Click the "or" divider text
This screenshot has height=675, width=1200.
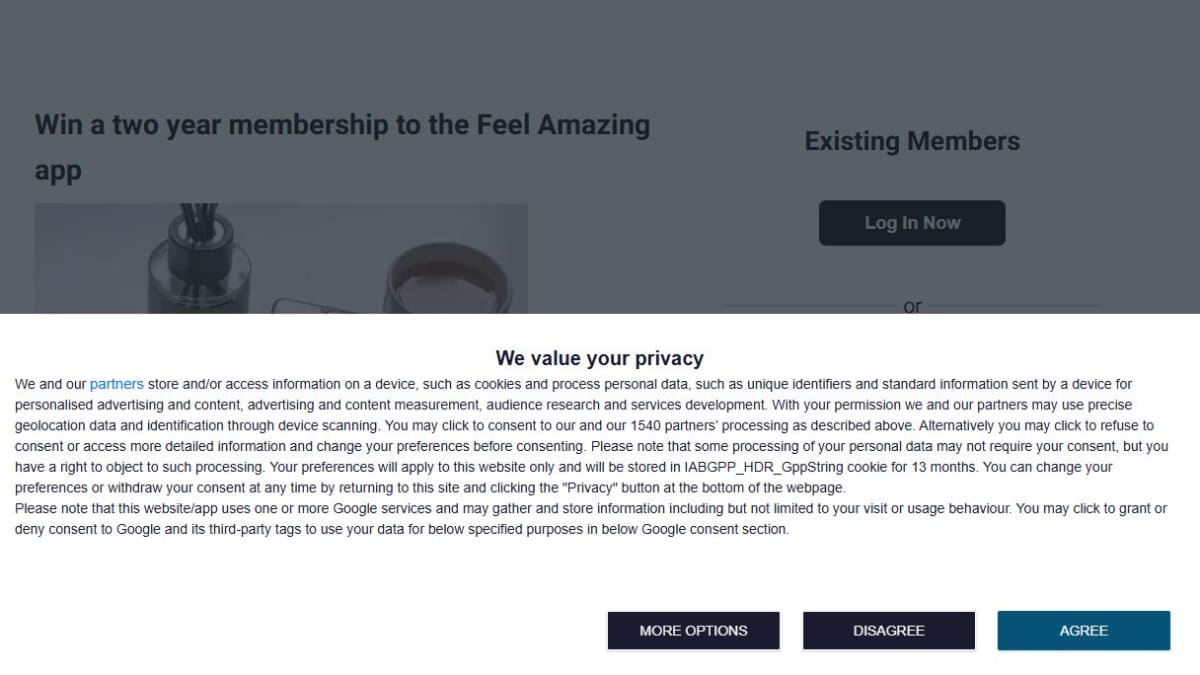pyautogui.click(x=912, y=307)
